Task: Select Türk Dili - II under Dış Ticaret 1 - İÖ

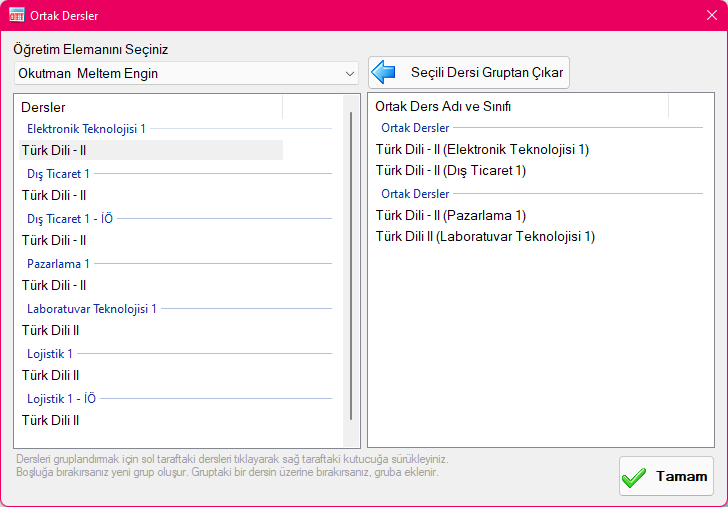Action: (x=54, y=241)
